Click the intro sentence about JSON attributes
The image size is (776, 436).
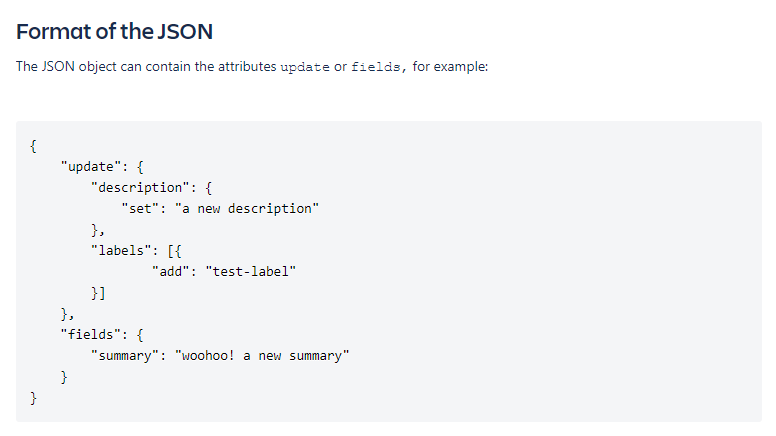click(x=252, y=67)
